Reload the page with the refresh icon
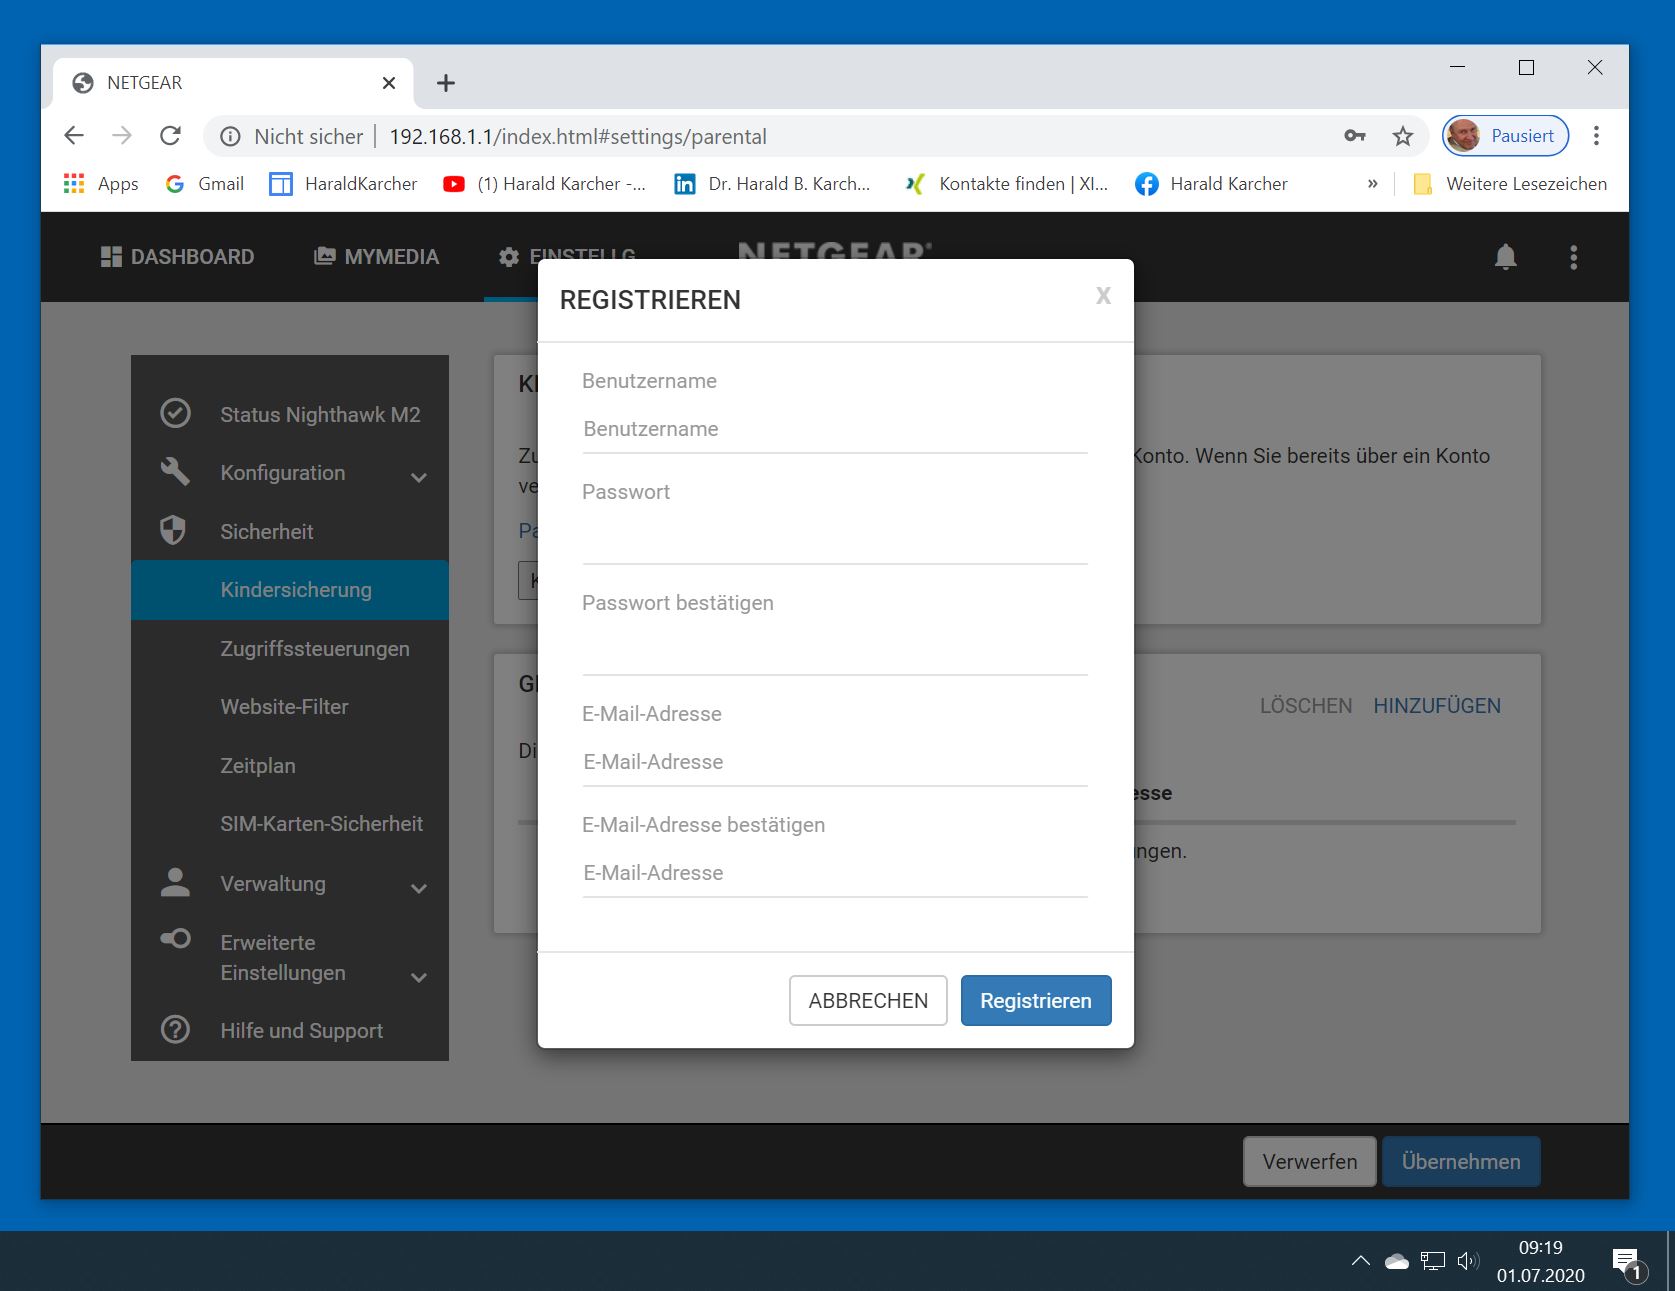The image size is (1675, 1291). click(171, 136)
